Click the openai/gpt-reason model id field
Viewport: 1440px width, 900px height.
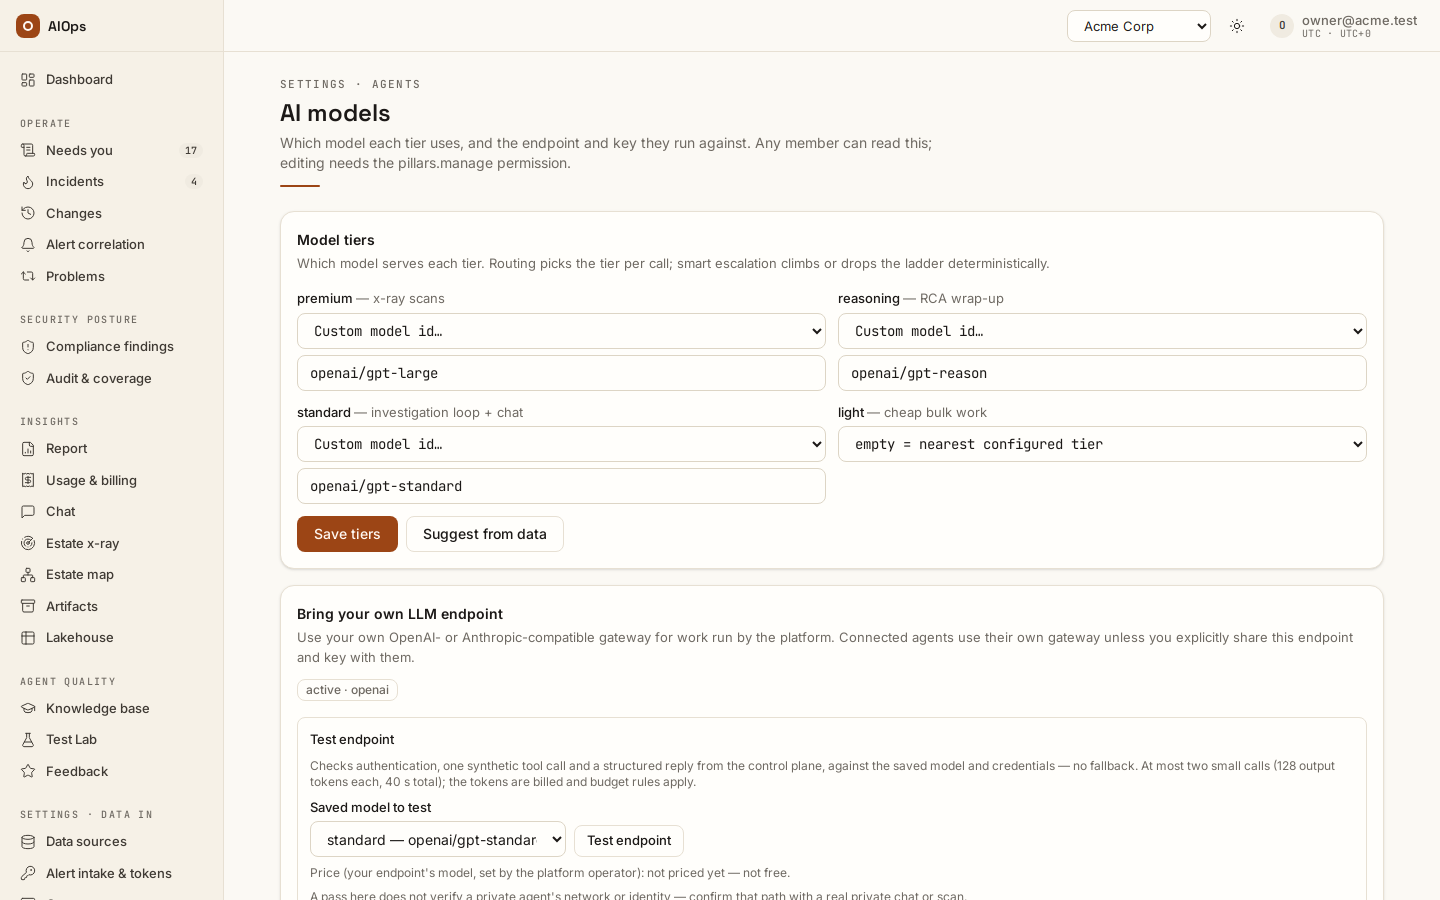coord(1102,373)
